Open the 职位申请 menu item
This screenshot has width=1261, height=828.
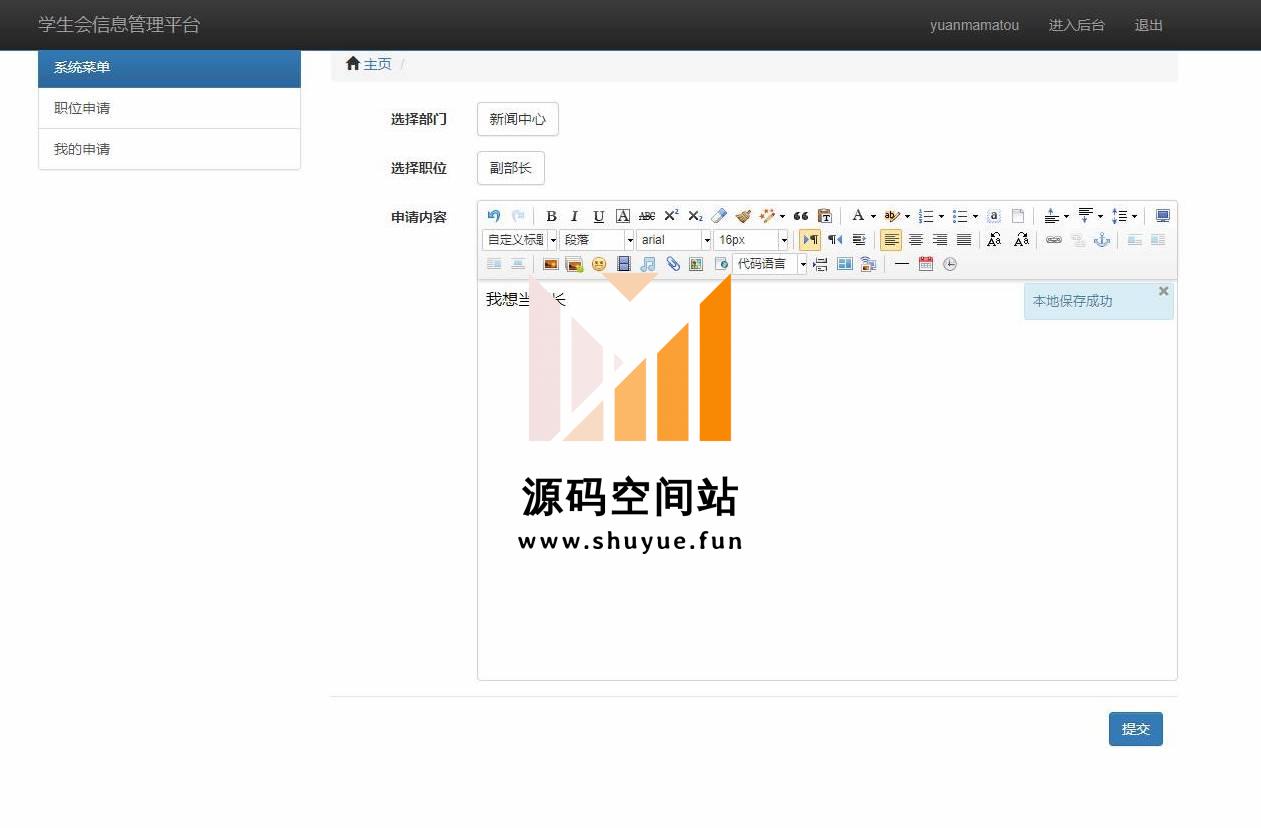[x=169, y=108]
